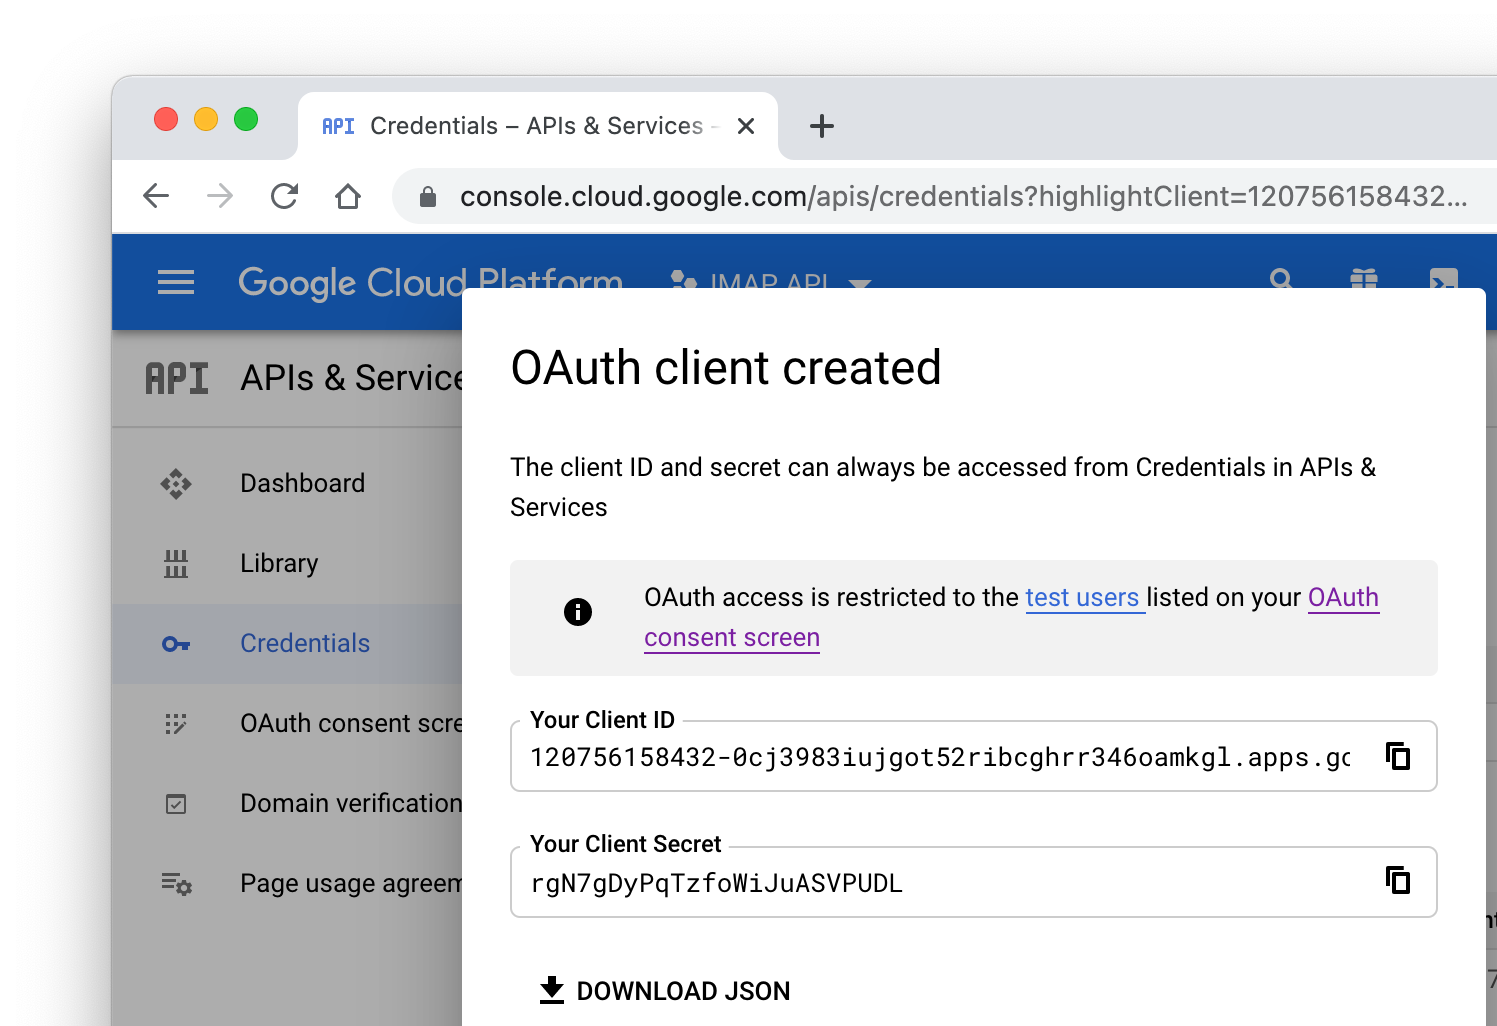Click the DOWNLOAD JSON button

[x=665, y=991]
